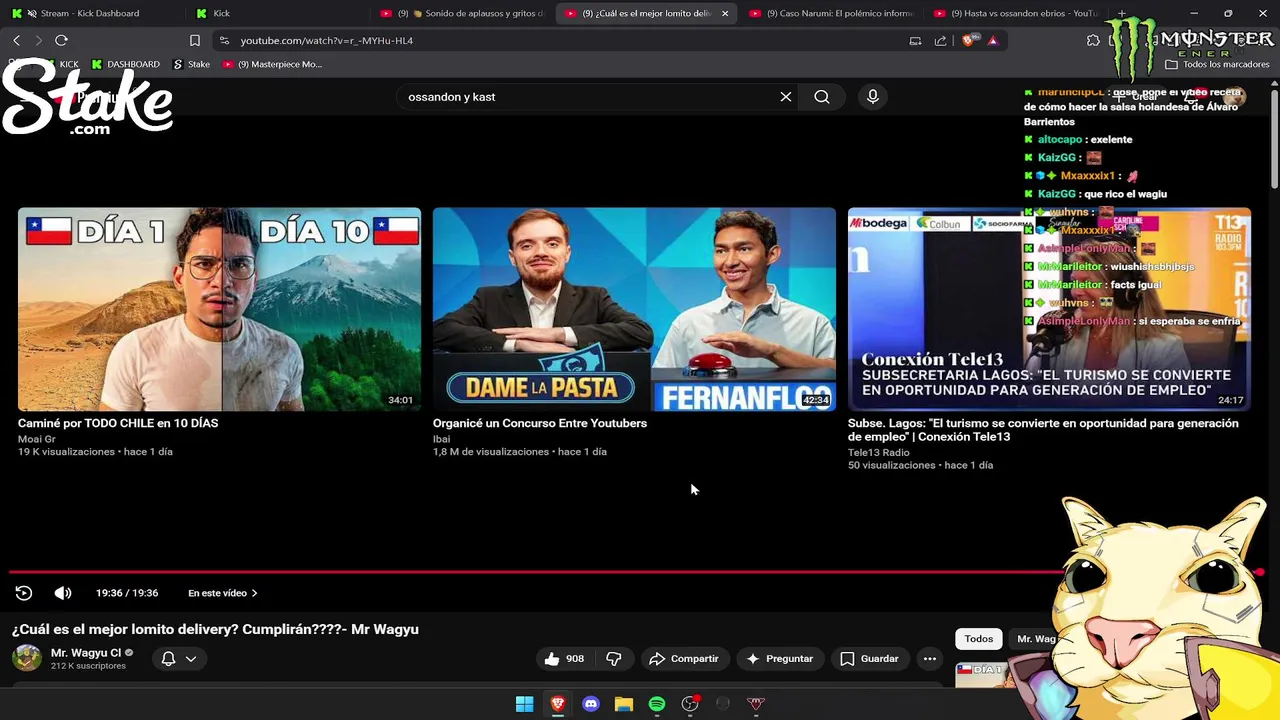Image resolution: width=1280 pixels, height=720 pixels.
Task: Switch to 'Caso Narumi' browser tab
Action: [x=831, y=13]
